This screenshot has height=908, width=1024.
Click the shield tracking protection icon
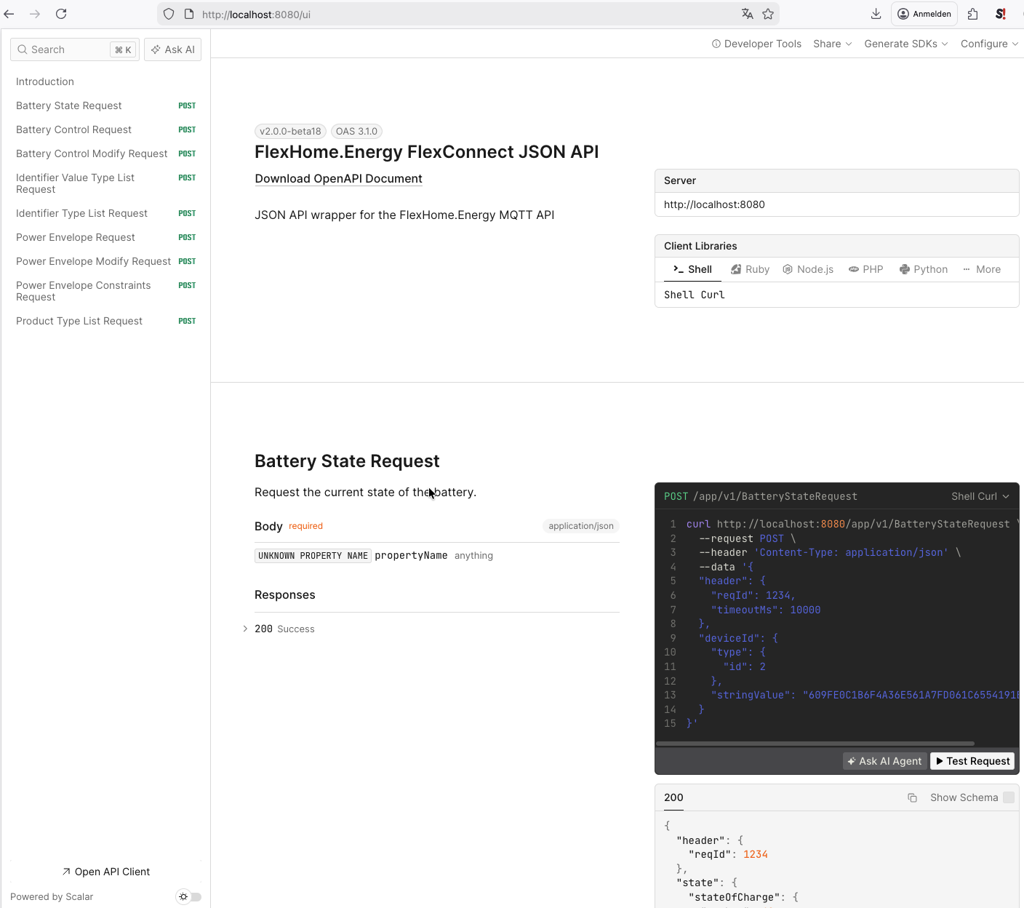coord(168,14)
